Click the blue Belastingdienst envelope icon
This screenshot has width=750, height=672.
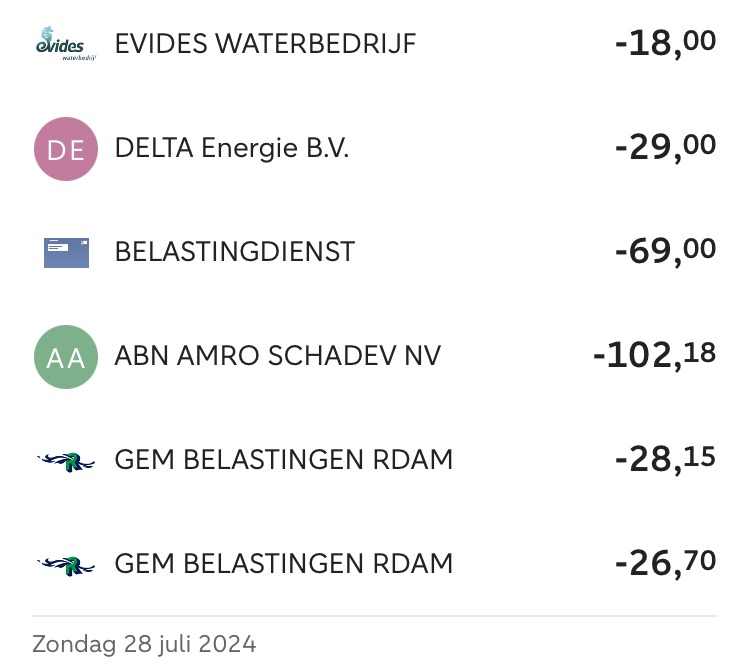tap(66, 252)
